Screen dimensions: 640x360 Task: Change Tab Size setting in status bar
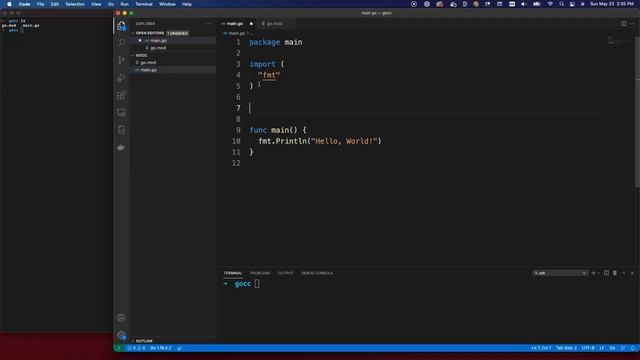(566, 348)
